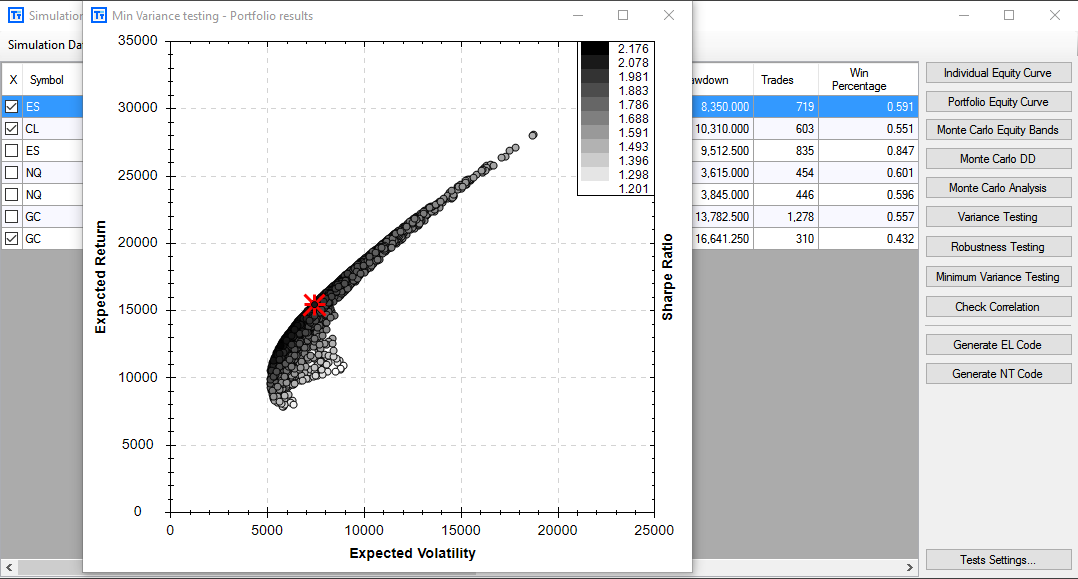Uncheck the last GC row checkbox
Screen dimensions: 1078x579
[12, 239]
